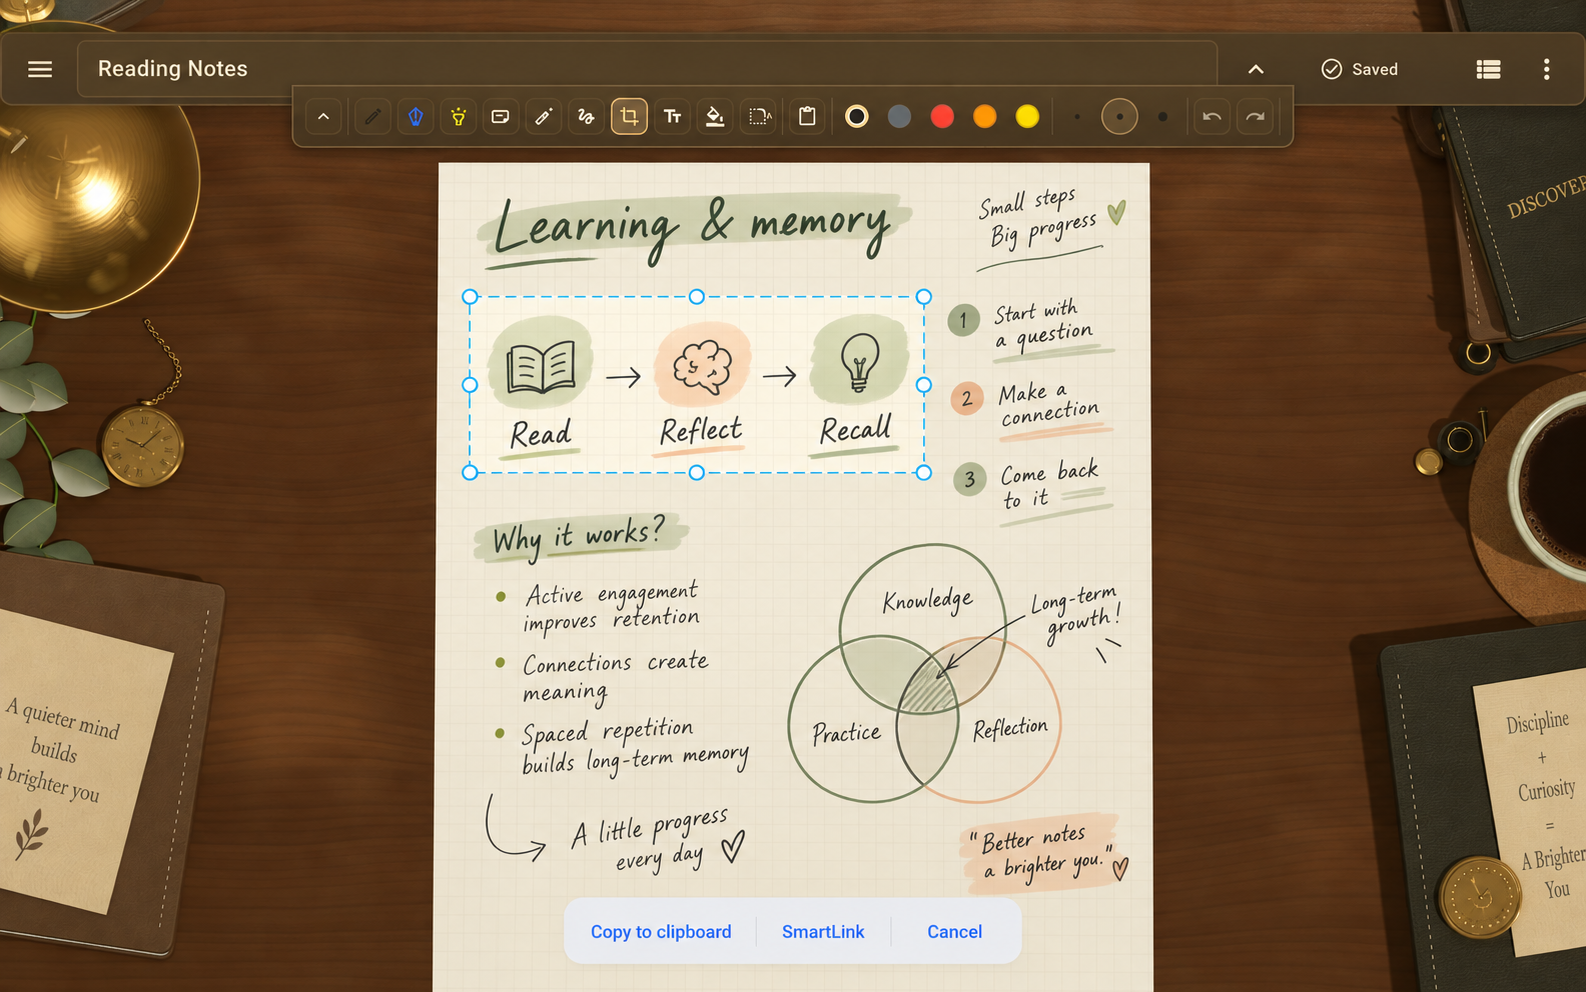
Task: Select the fill bucket tool
Action: 714,117
